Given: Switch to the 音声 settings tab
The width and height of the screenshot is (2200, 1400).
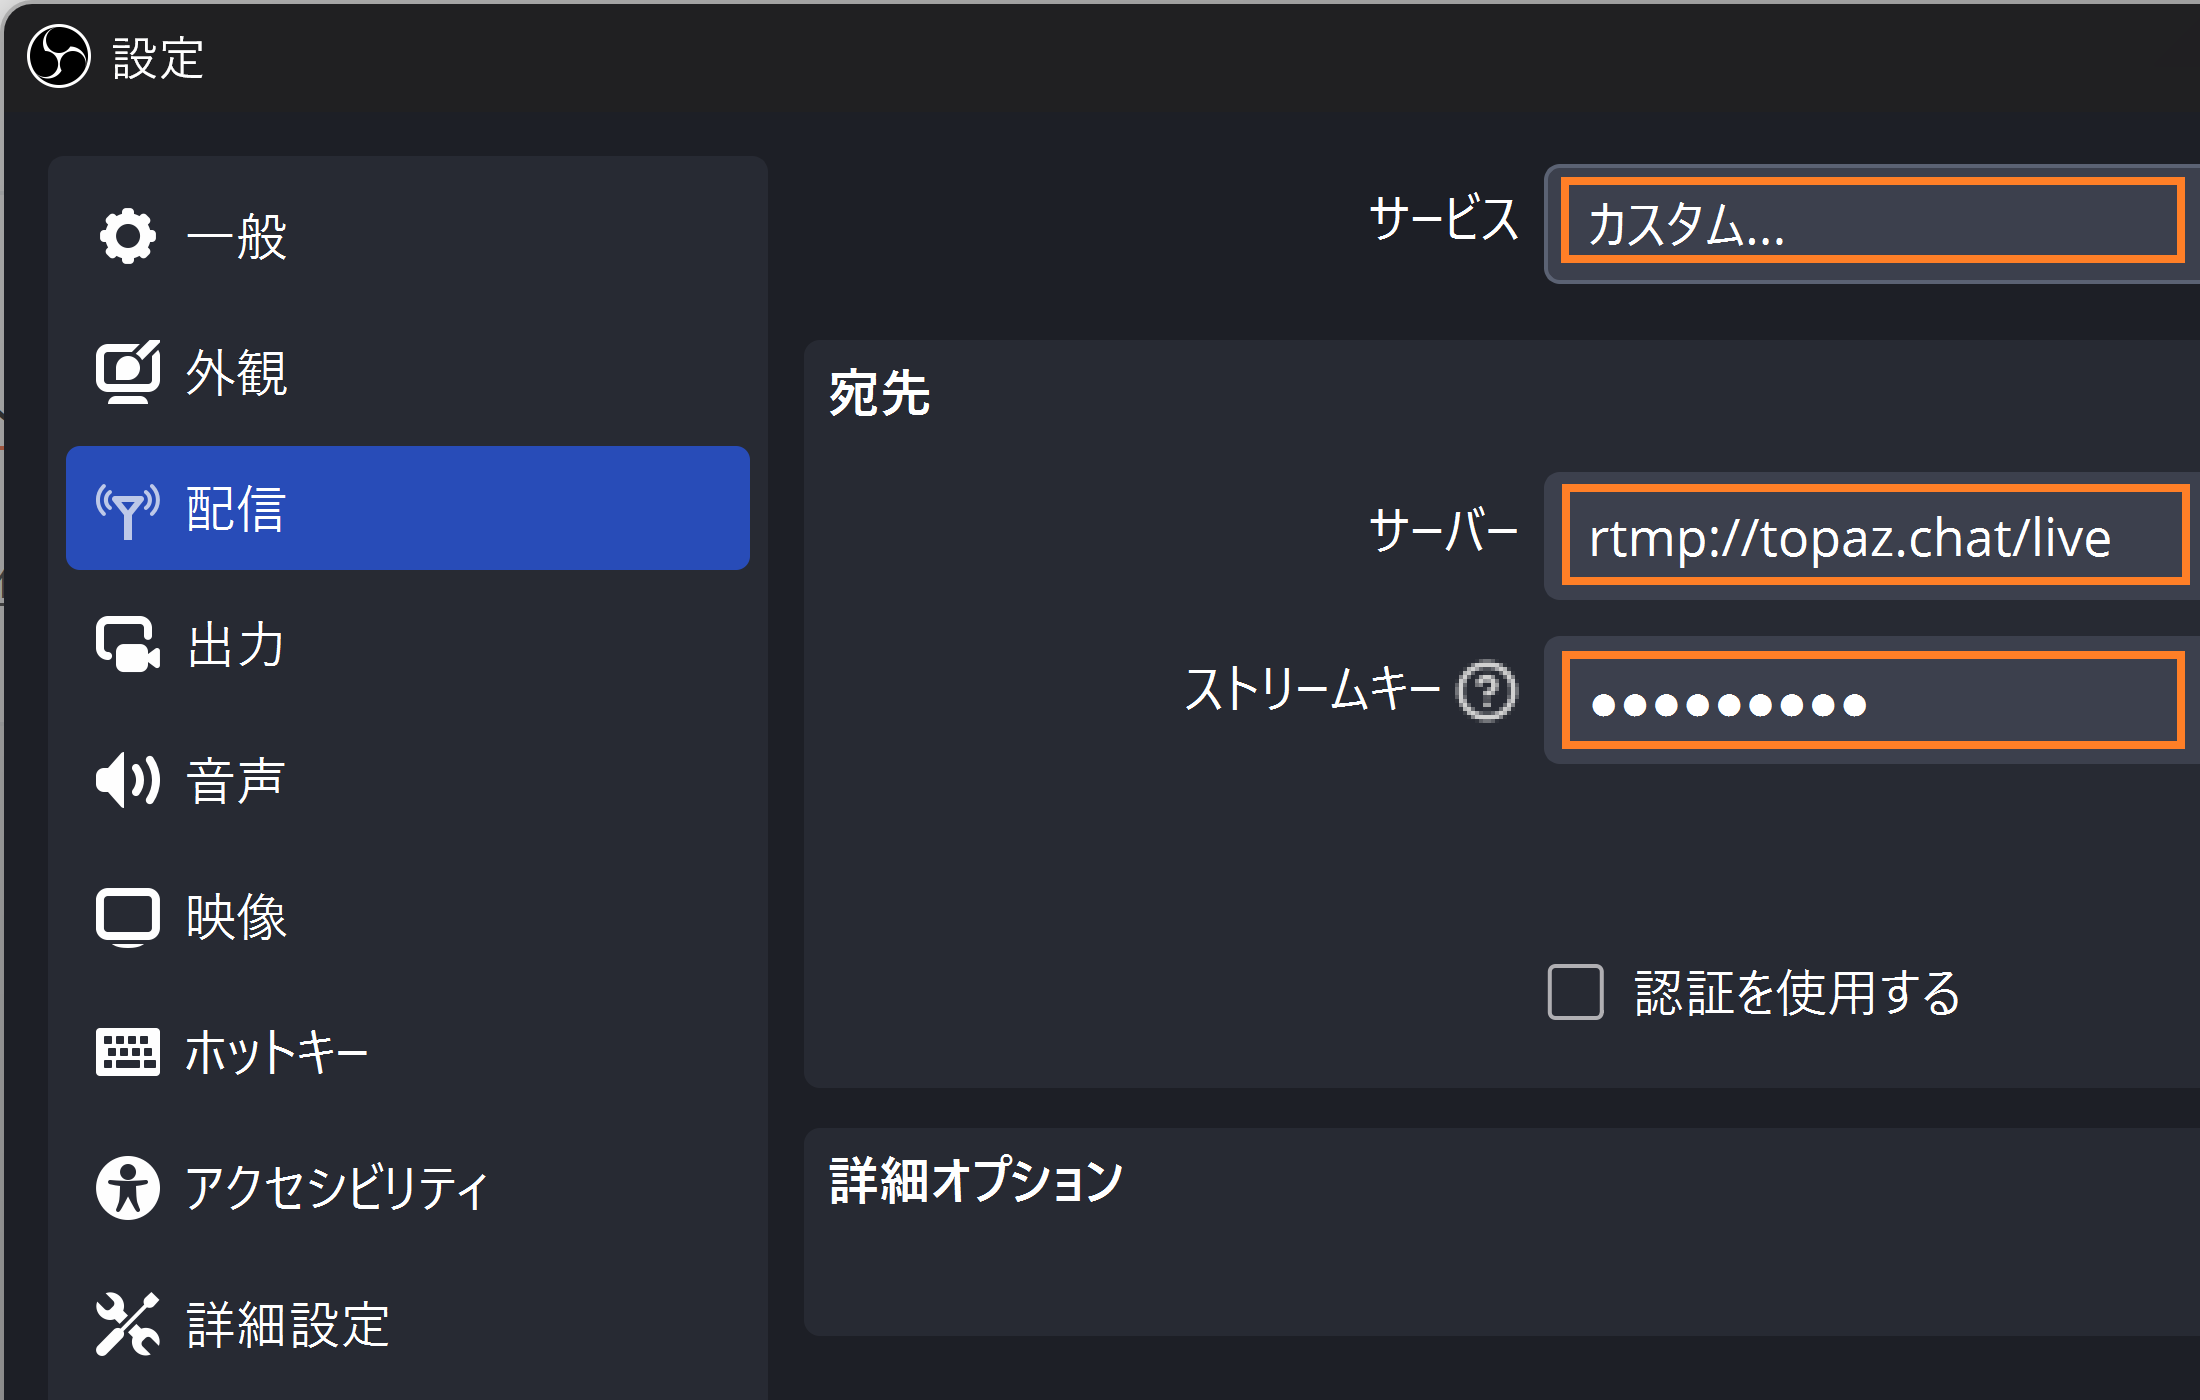Looking at the screenshot, I should pos(408,780).
